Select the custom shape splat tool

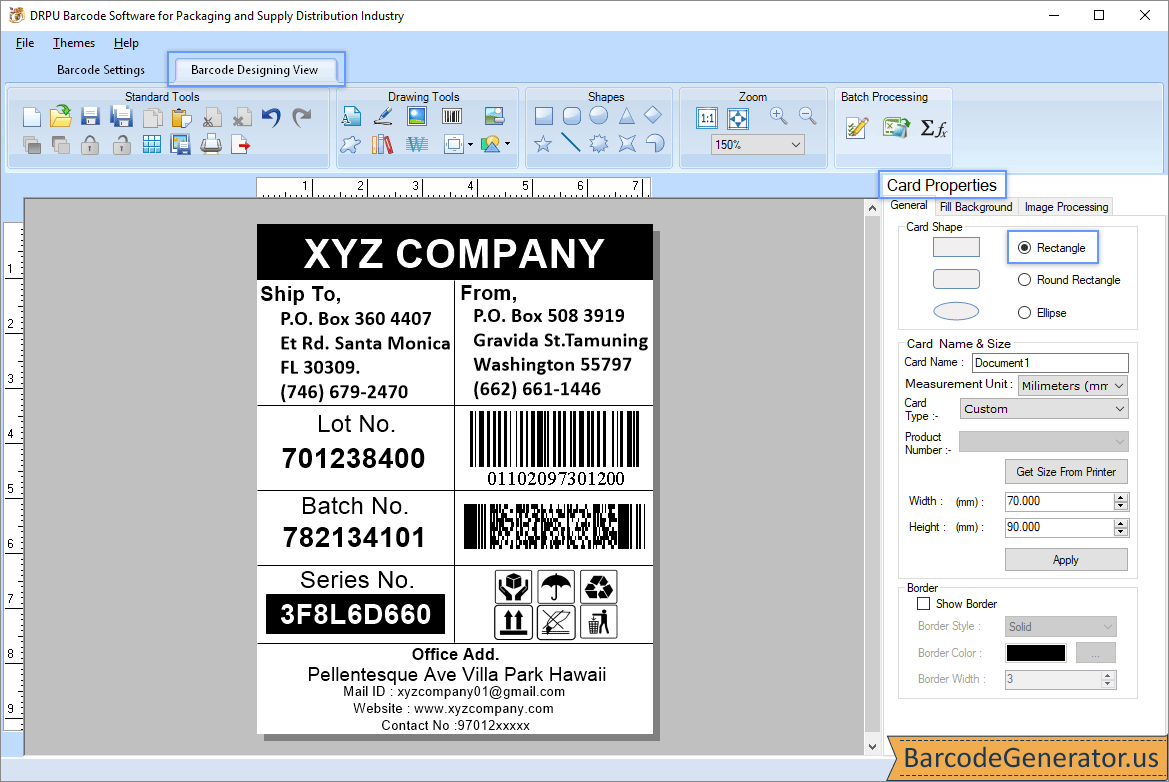coord(350,144)
